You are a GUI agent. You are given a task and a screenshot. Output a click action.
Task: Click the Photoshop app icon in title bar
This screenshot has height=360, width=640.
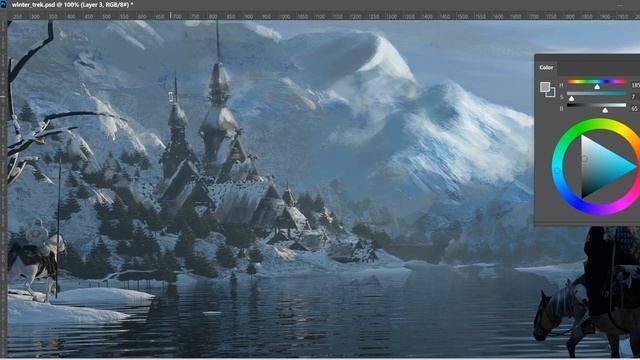4,4
